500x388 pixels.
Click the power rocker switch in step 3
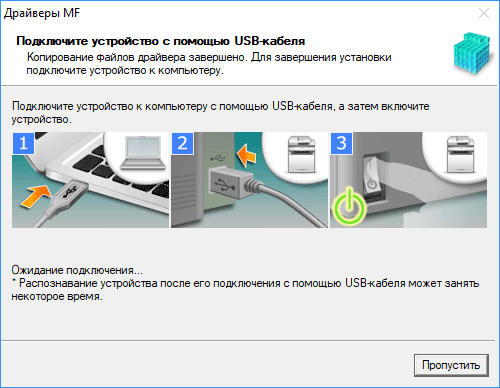coord(371,176)
